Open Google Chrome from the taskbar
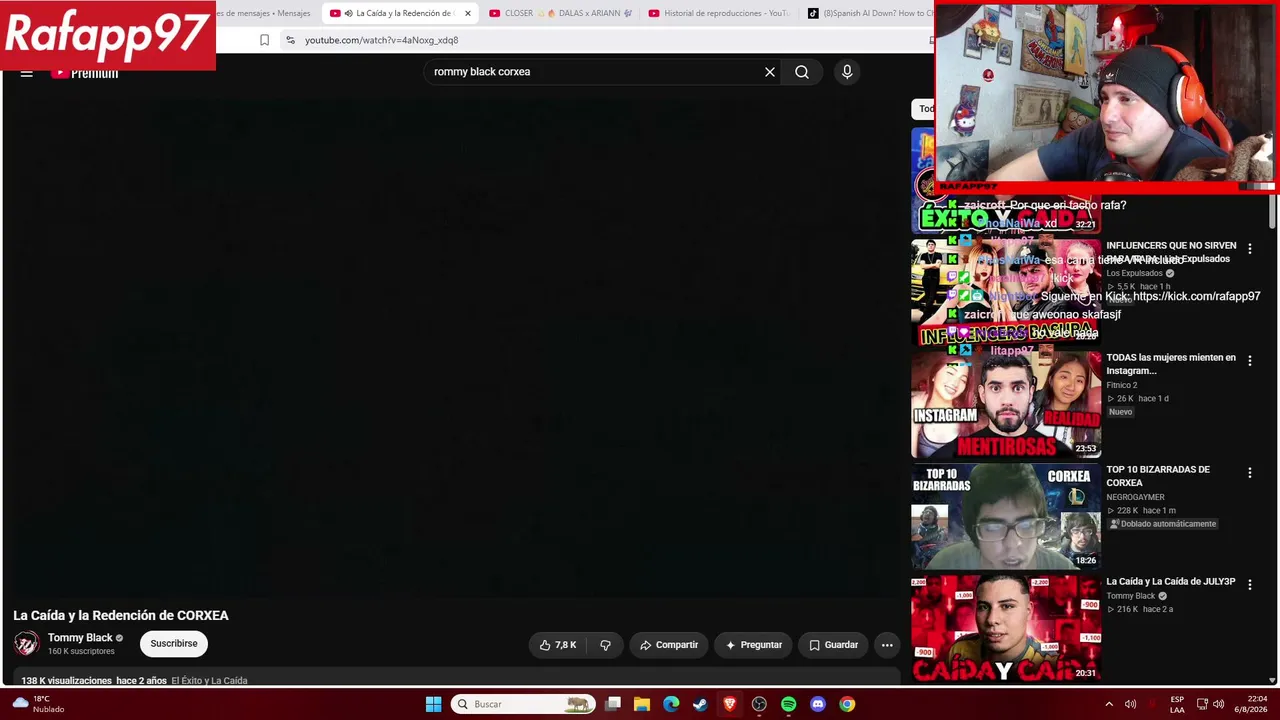 pyautogui.click(x=847, y=704)
